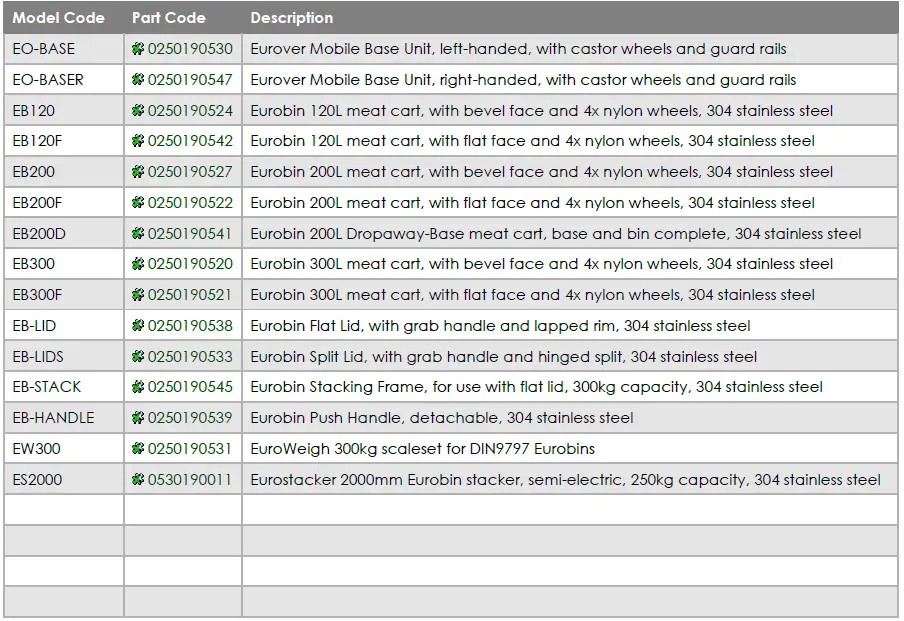Click the green icon beside part code 0250190547
904x621 pixels.
pos(138,80)
